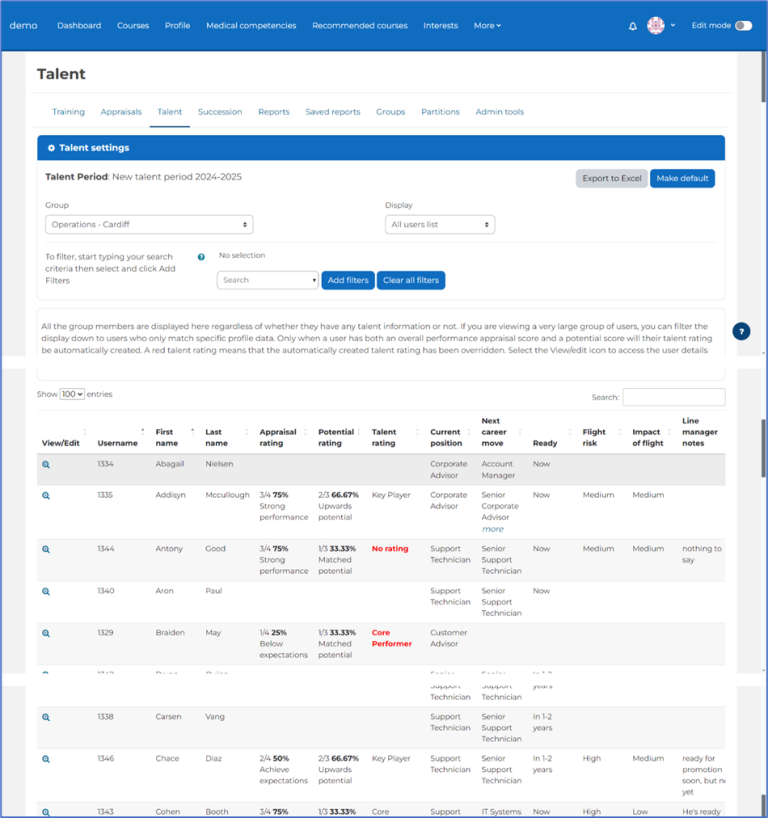Select the Talent tab

tap(170, 112)
